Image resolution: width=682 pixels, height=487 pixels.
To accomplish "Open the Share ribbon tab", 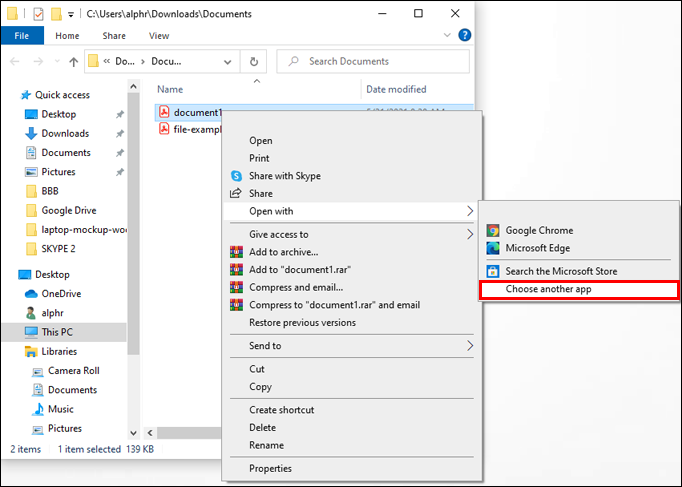I will coord(114,36).
